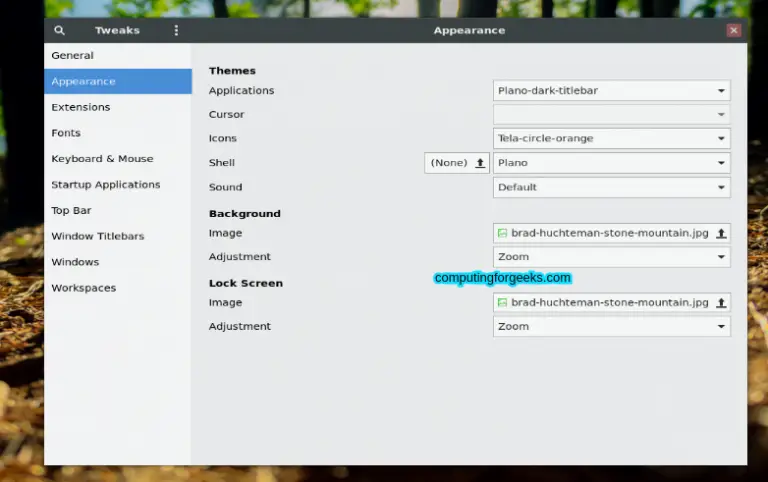Expand the Applications theme dropdown
Image resolution: width=768 pixels, height=482 pixels.
tap(611, 91)
